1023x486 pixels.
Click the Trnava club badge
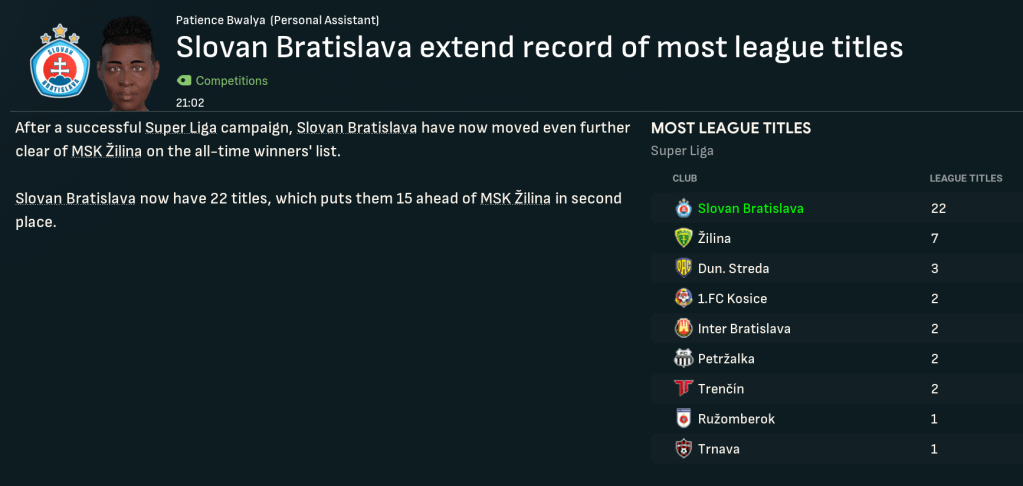(x=684, y=449)
